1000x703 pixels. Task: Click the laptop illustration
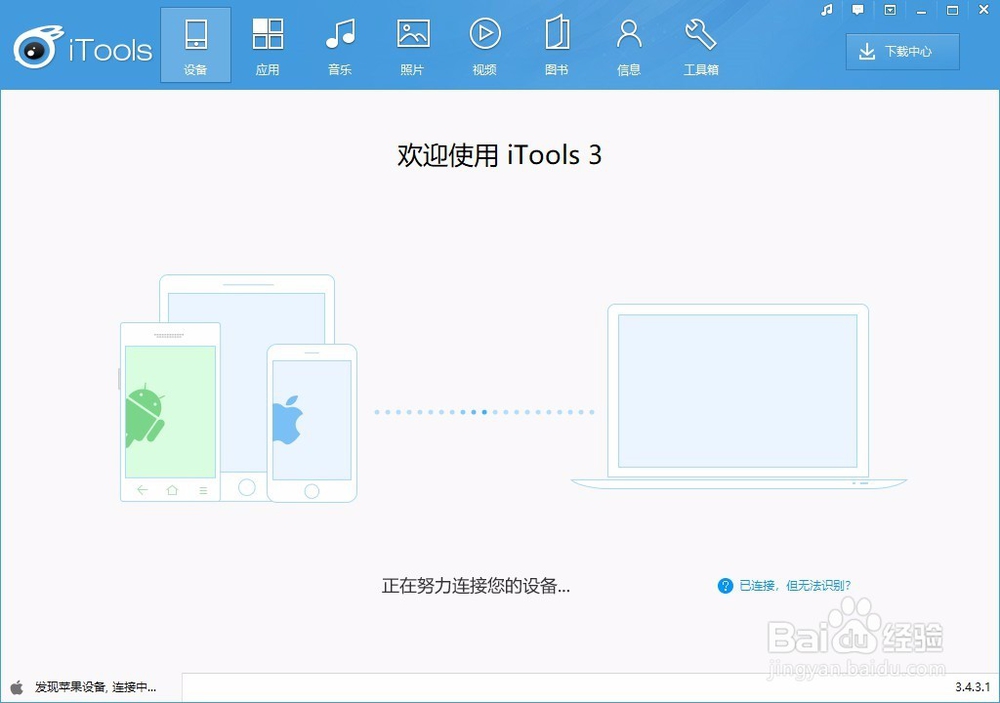[739, 396]
